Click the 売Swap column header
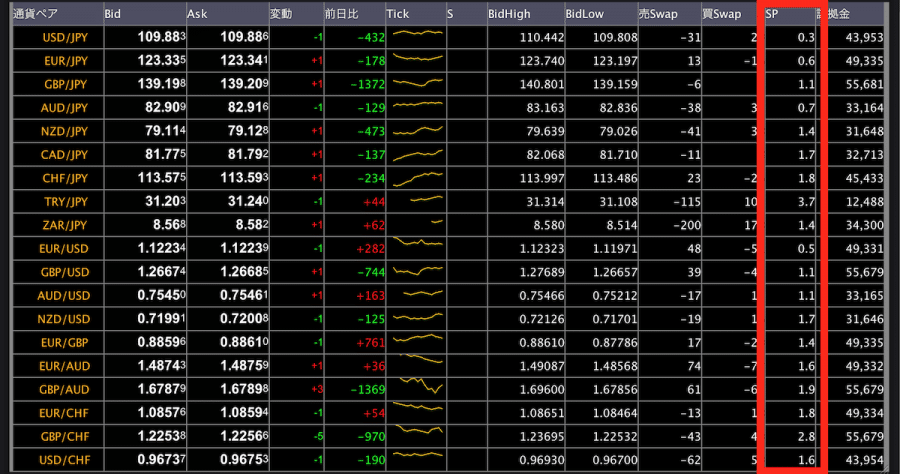This screenshot has height=474, width=900. [x=670, y=14]
